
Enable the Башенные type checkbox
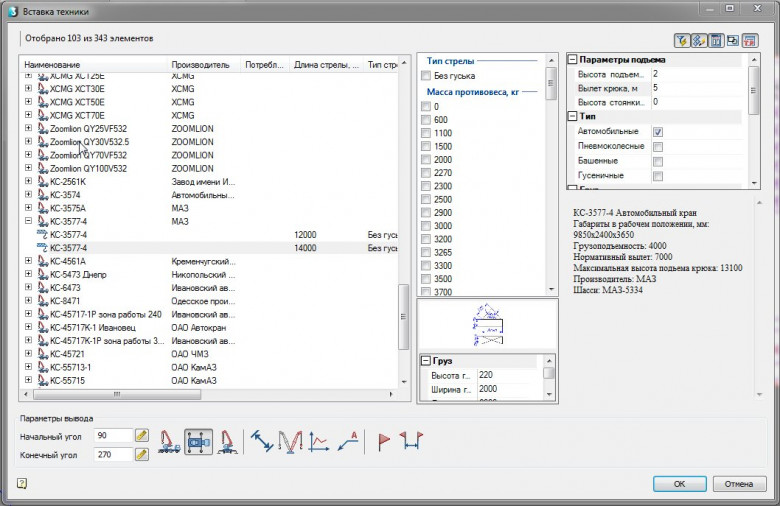(658, 162)
